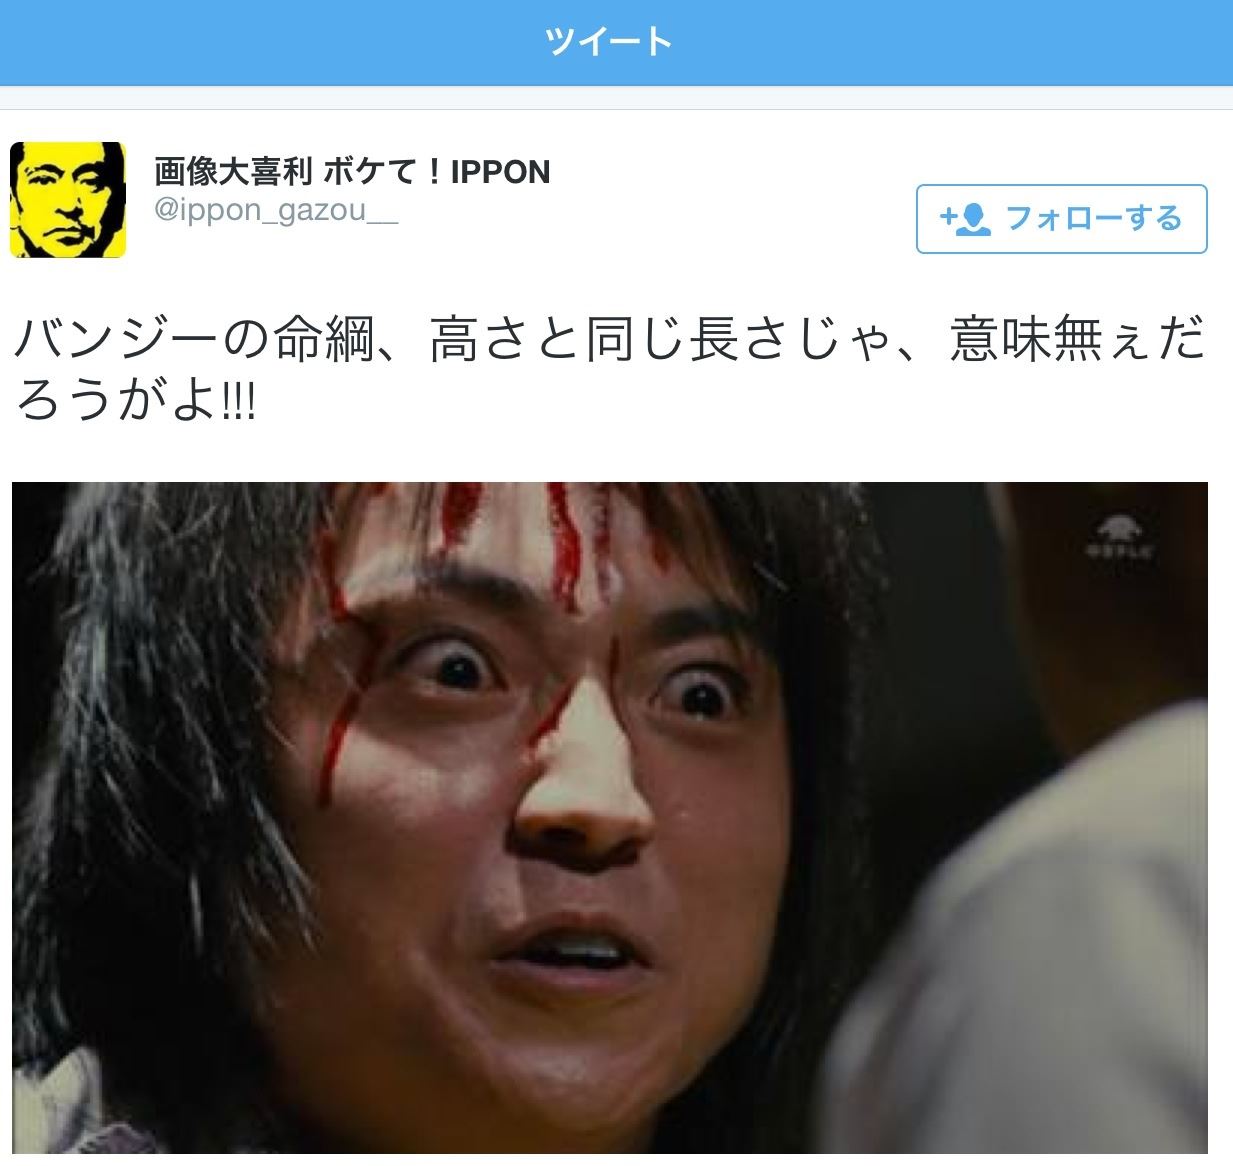Open profile via 画像大喜利 ボケて！IPPON name

352,172
